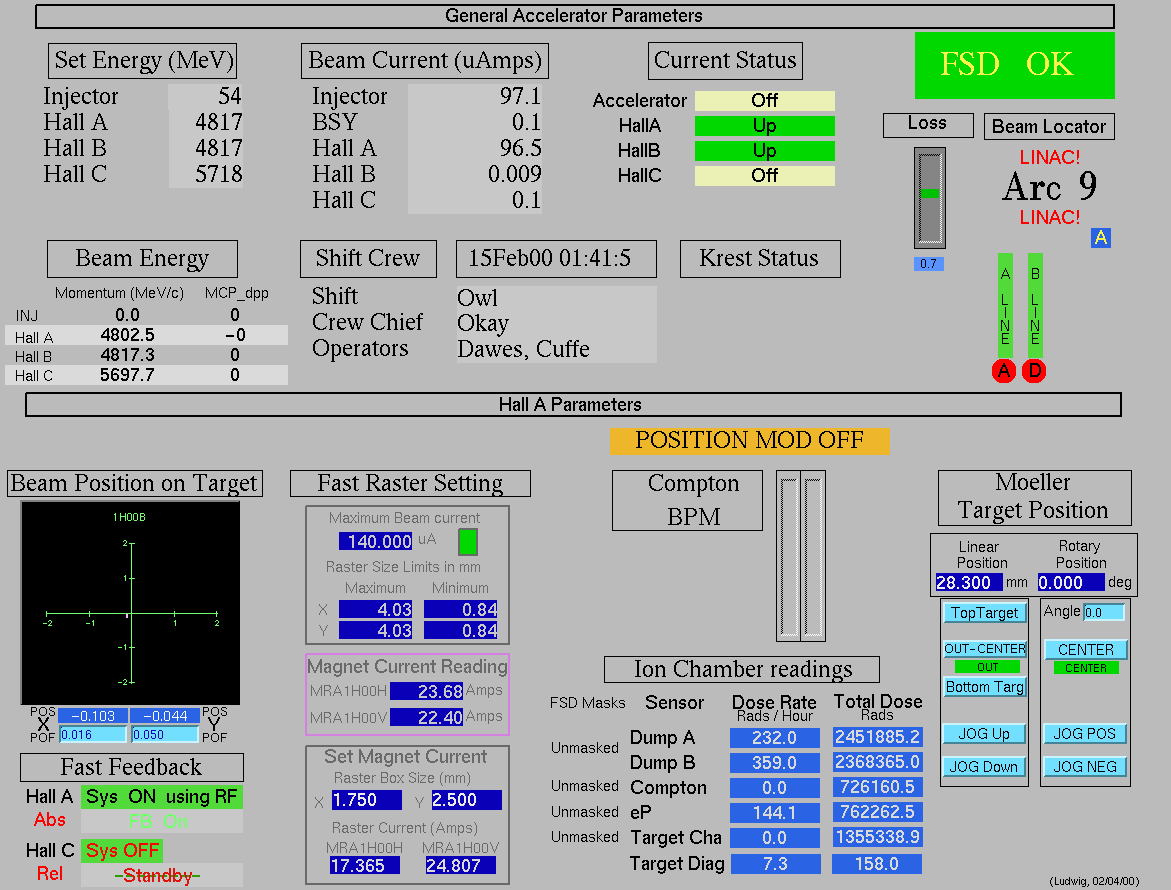The width and height of the screenshot is (1171, 890).
Task: Click the red D circle indicator
Action: coord(1034,371)
